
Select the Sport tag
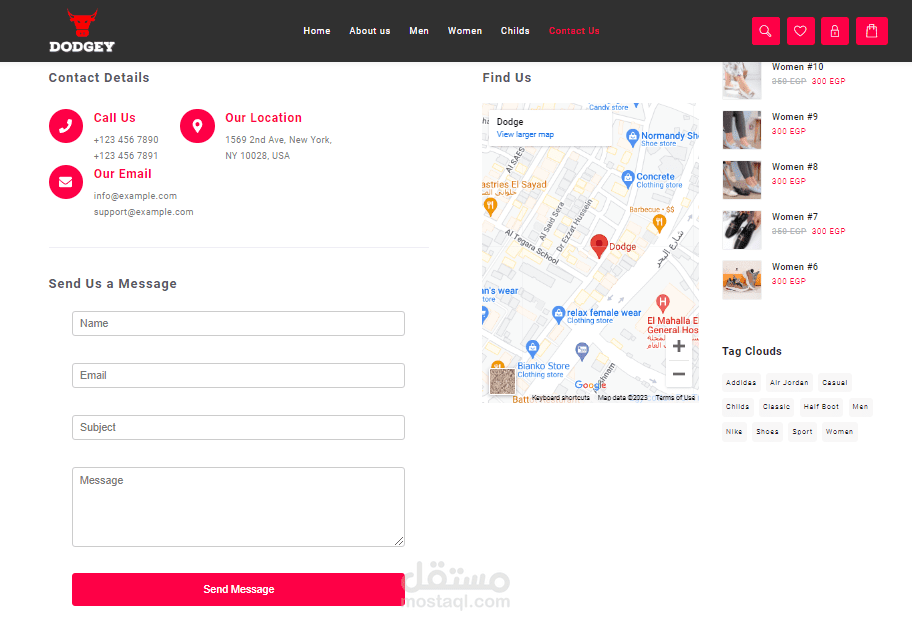(802, 432)
